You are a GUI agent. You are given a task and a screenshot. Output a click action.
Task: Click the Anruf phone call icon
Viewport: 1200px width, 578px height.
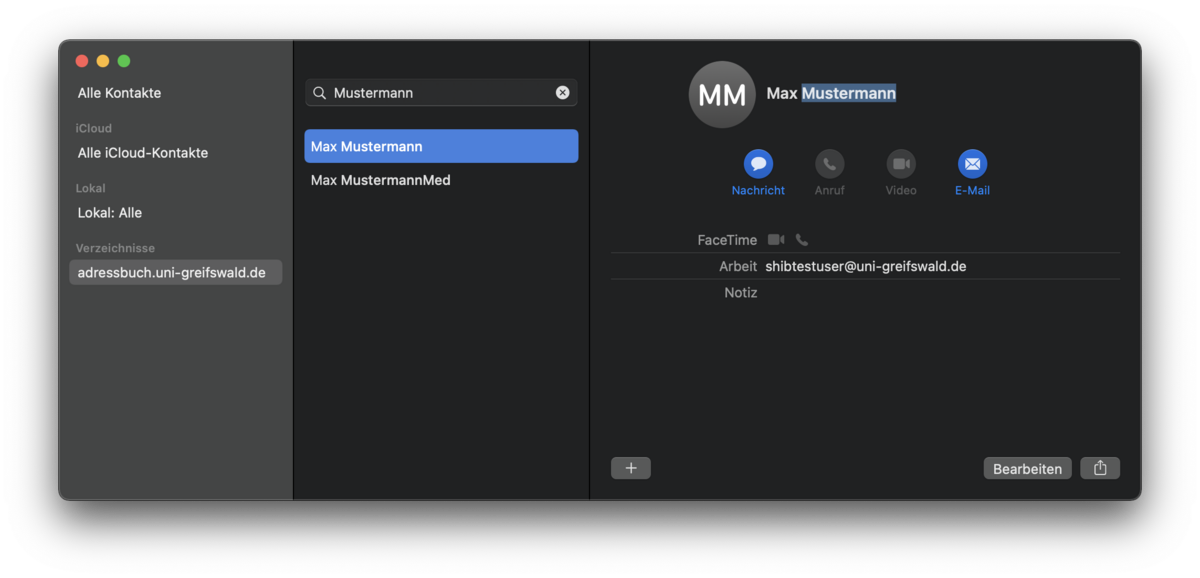[829, 164]
